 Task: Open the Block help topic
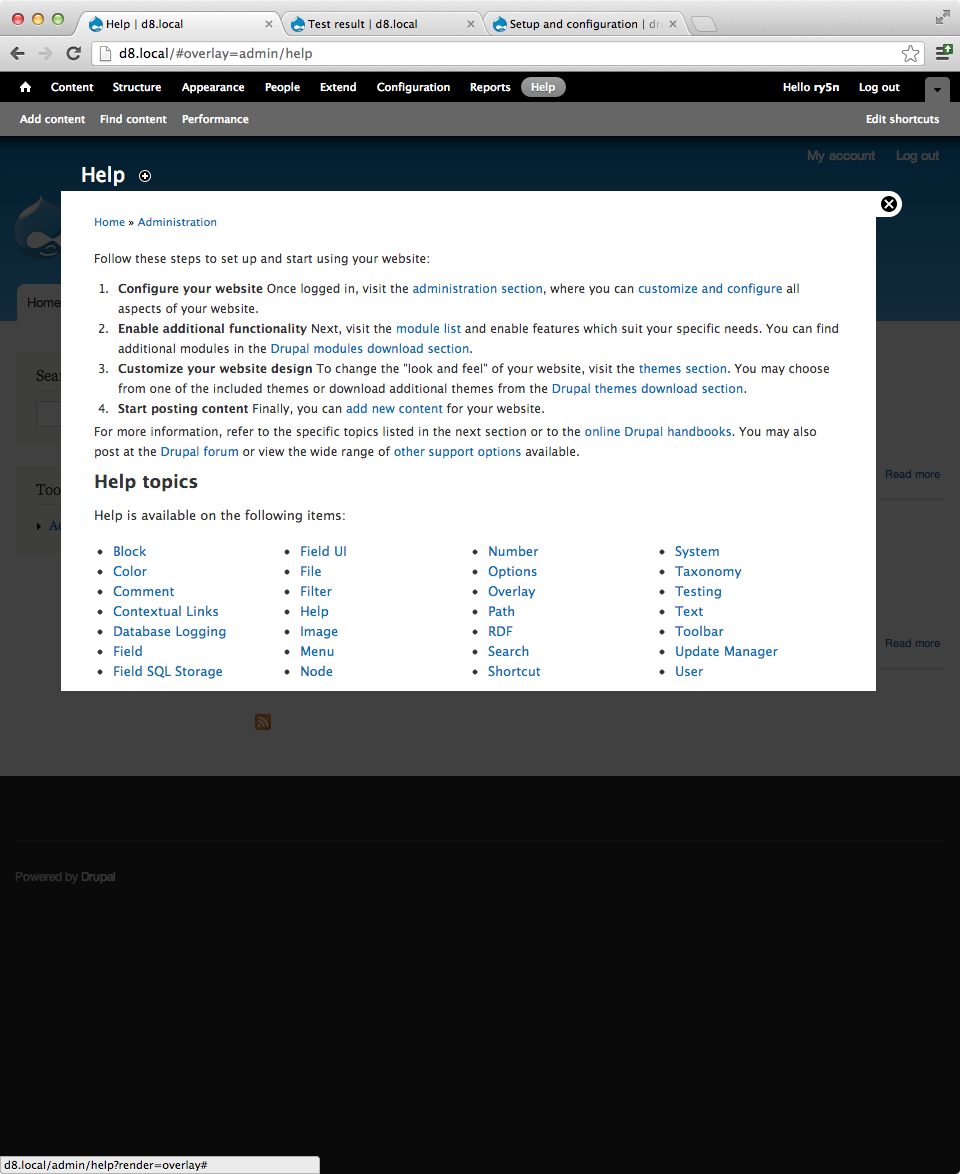[x=130, y=551]
